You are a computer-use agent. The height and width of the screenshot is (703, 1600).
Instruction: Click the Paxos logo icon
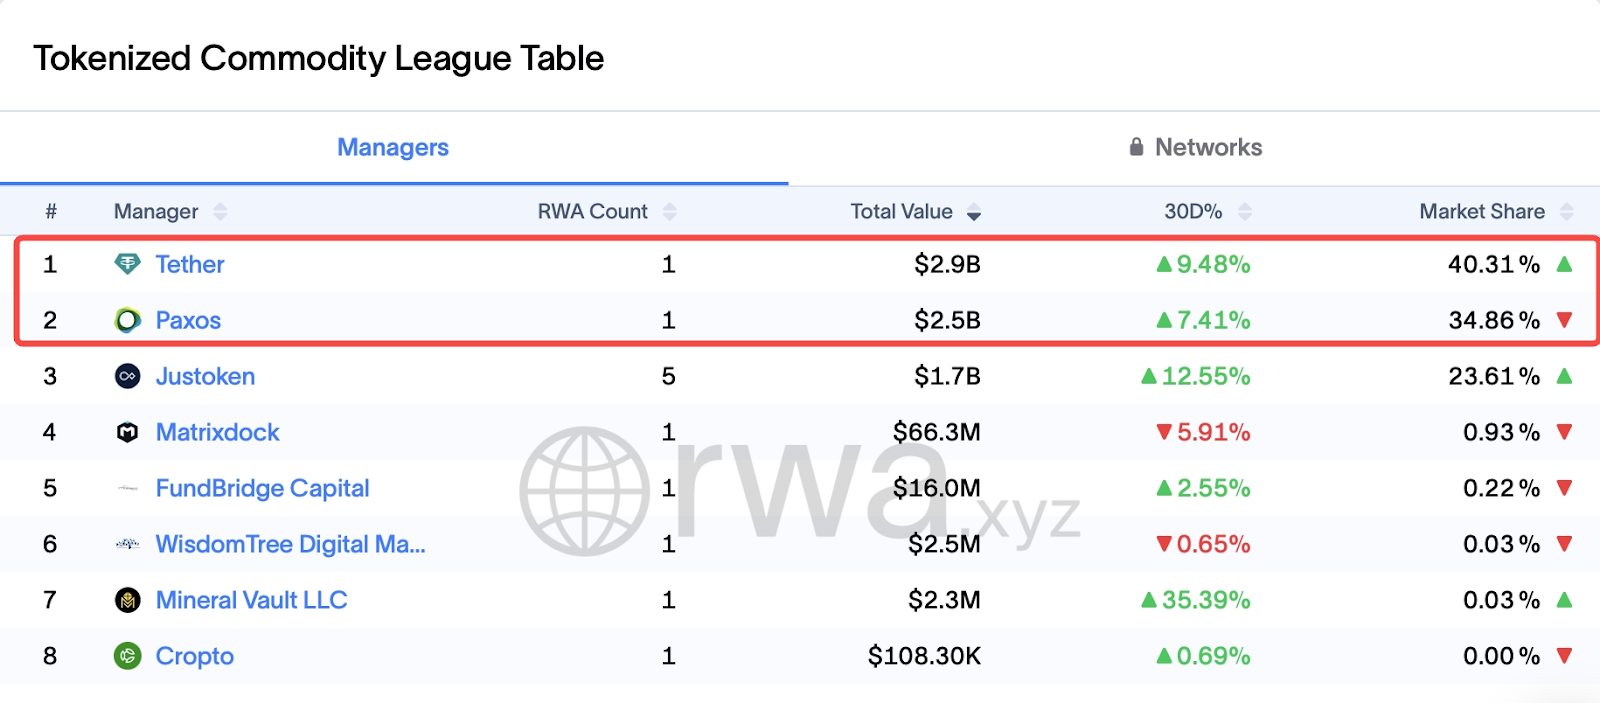click(128, 320)
